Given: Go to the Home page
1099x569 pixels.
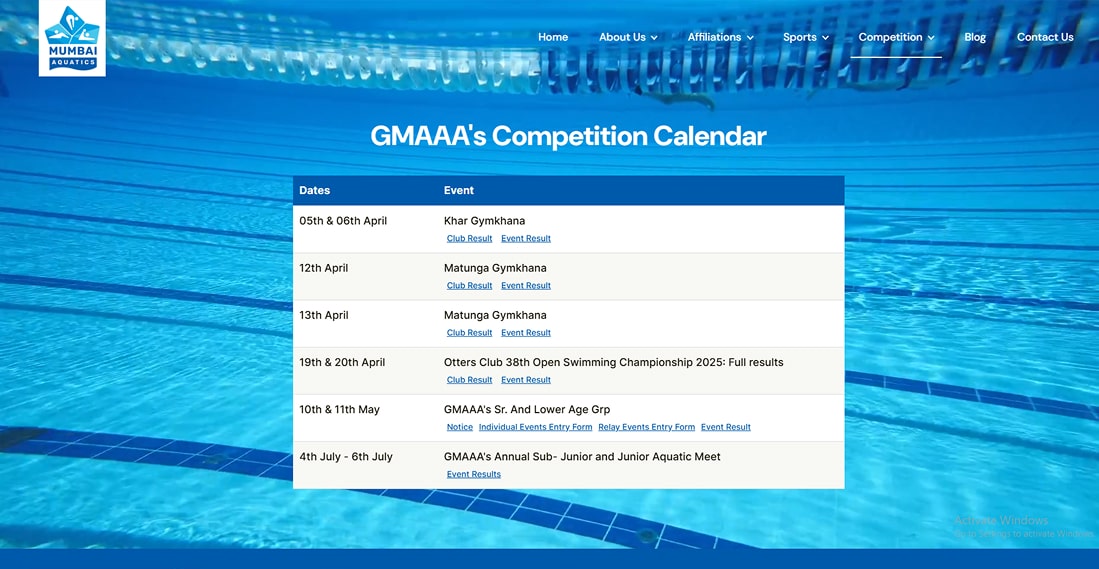Looking at the screenshot, I should 553,37.
